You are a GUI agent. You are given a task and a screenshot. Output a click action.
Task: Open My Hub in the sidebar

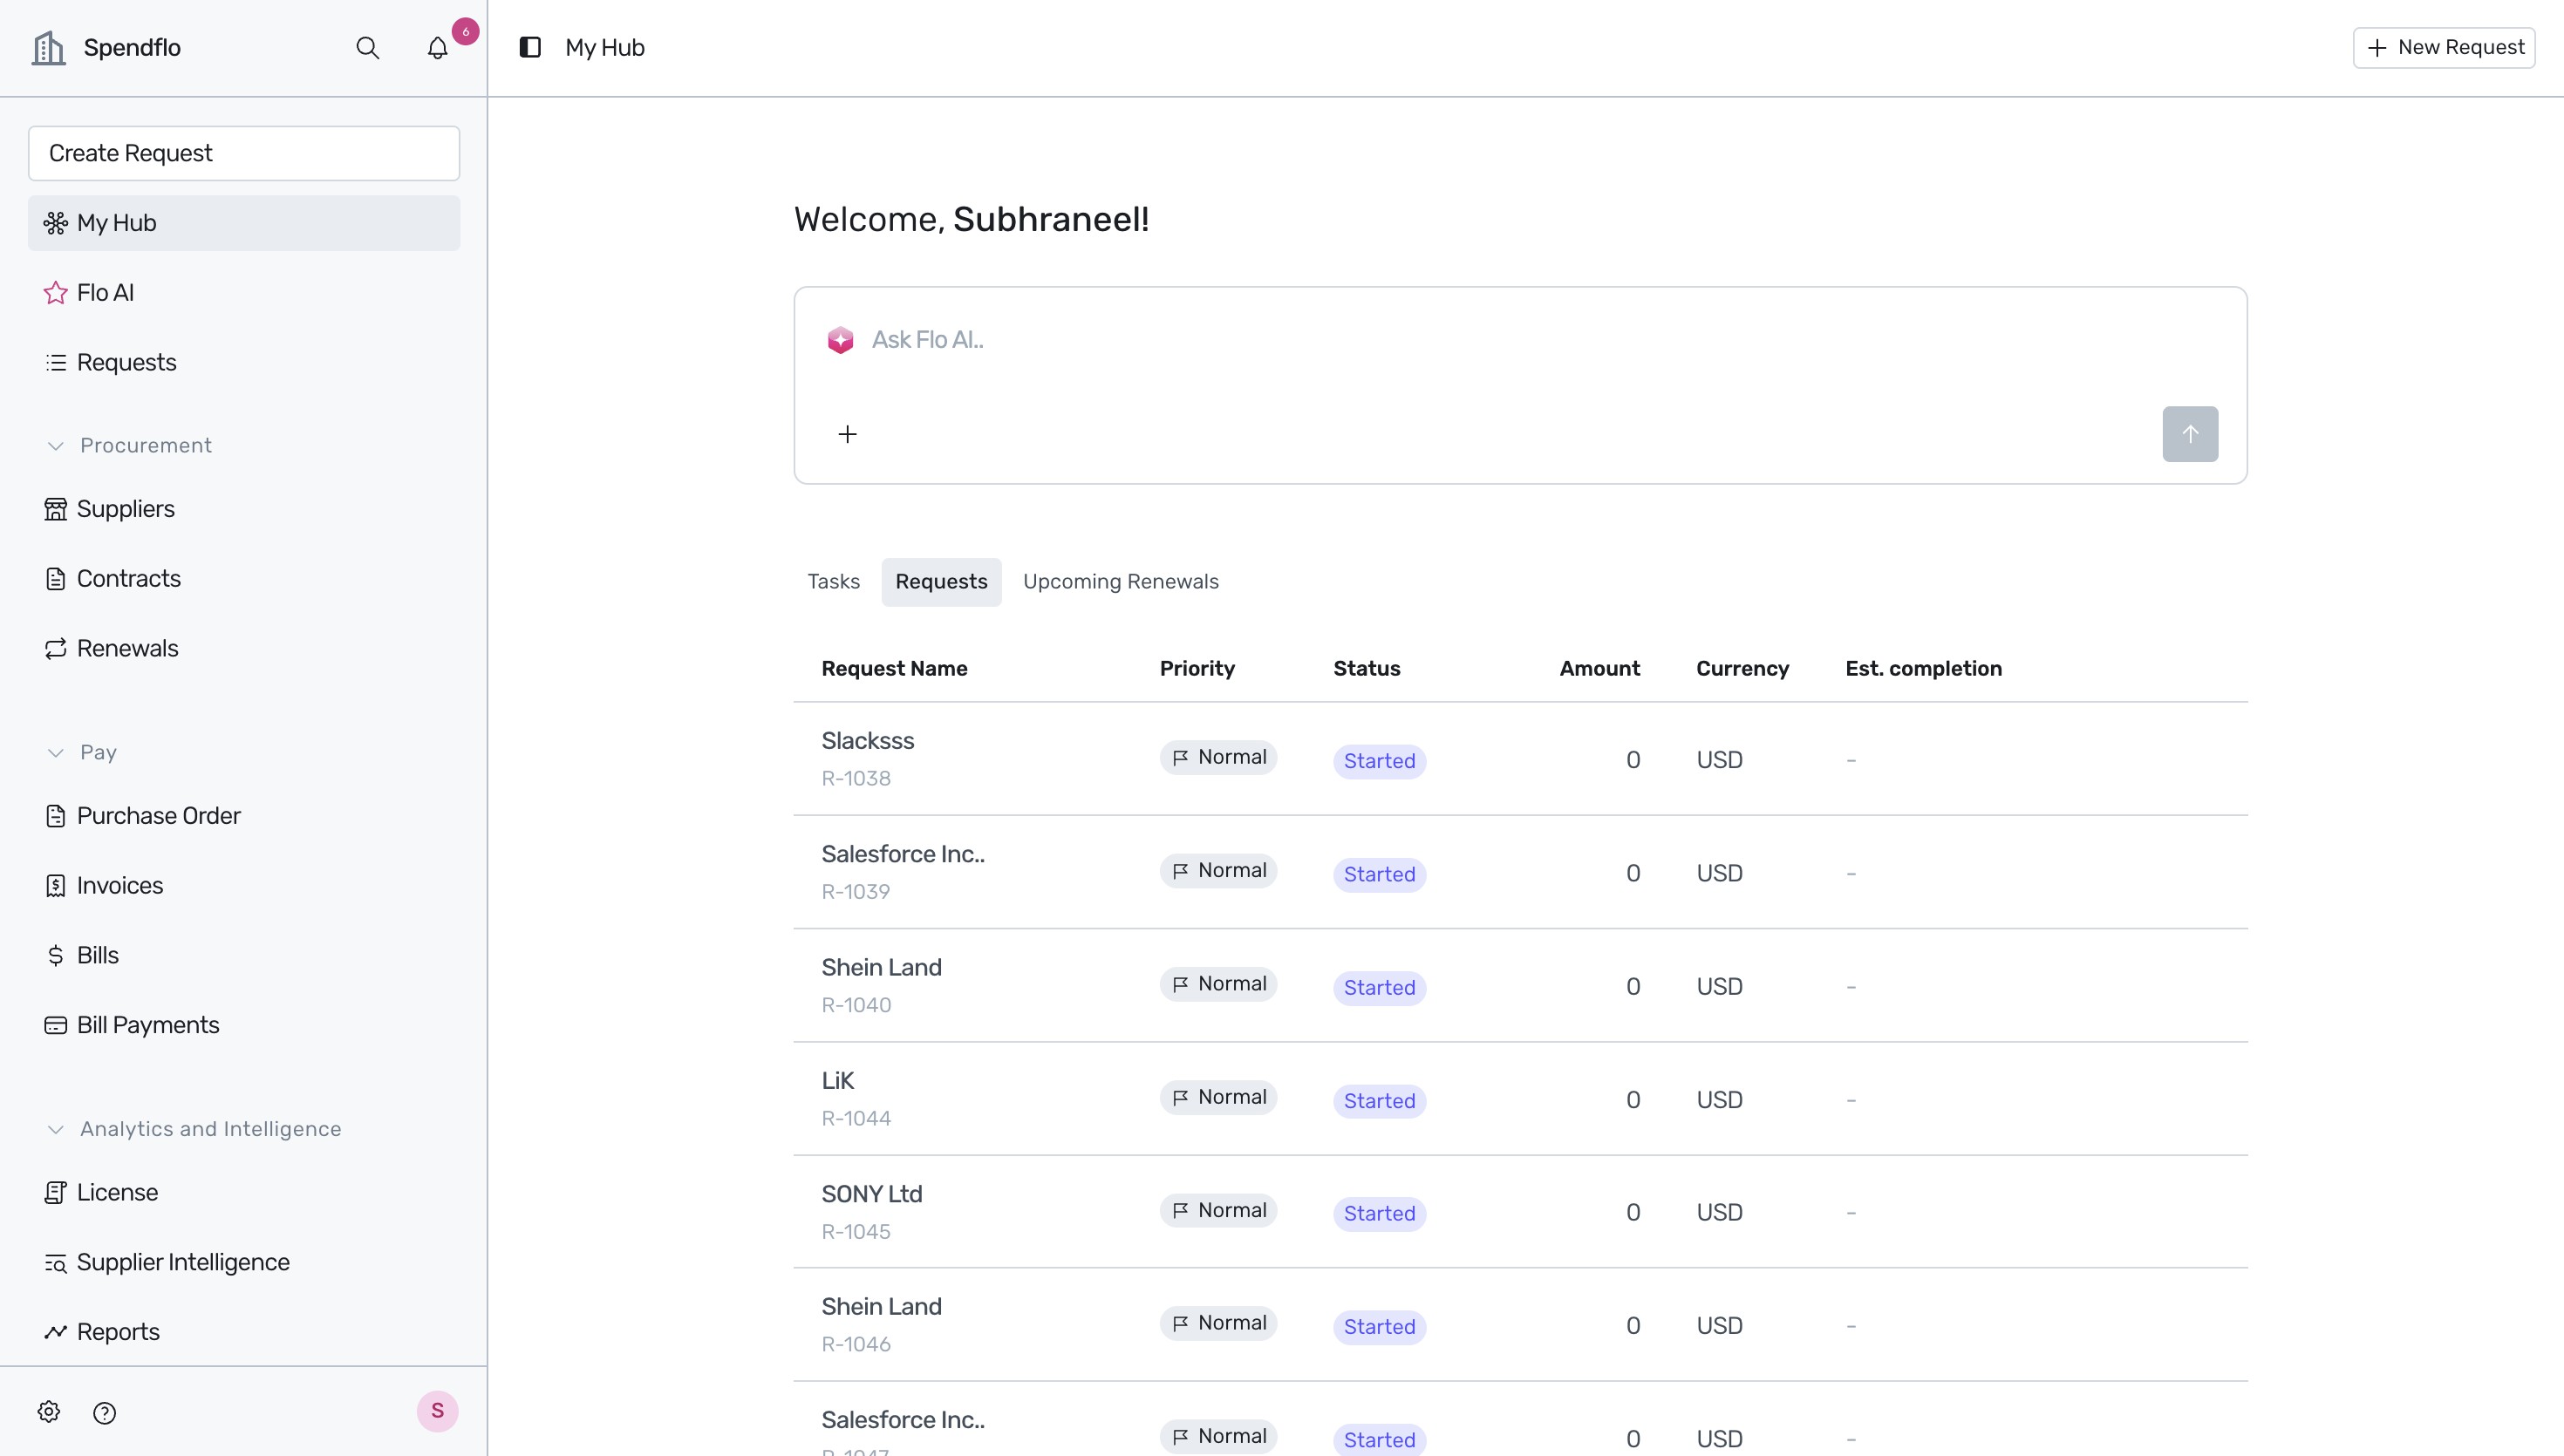[x=244, y=223]
